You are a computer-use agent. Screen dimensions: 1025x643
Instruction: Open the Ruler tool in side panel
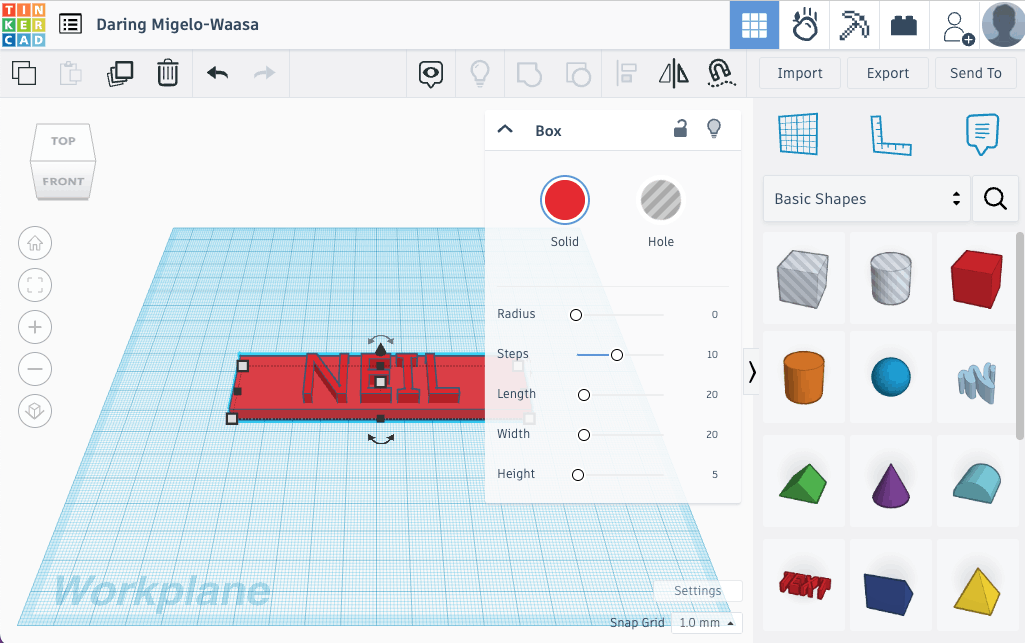click(x=890, y=135)
